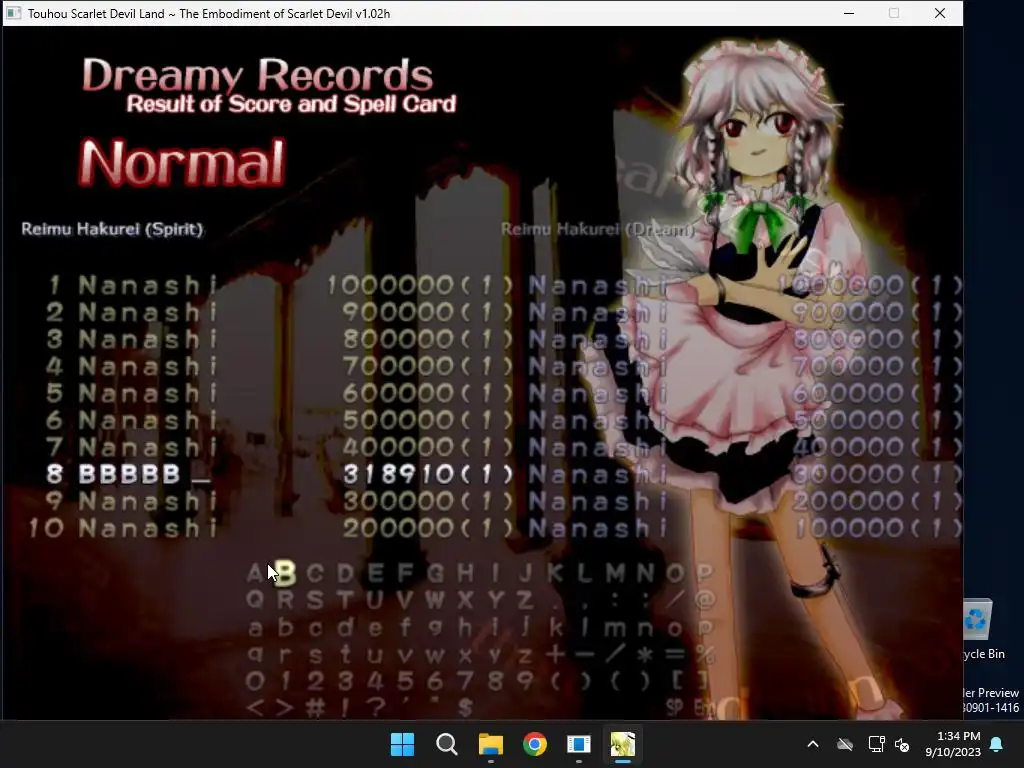Click the BBBBB_ name entry field
Screen dimensions: 1024x768
tap(144, 475)
